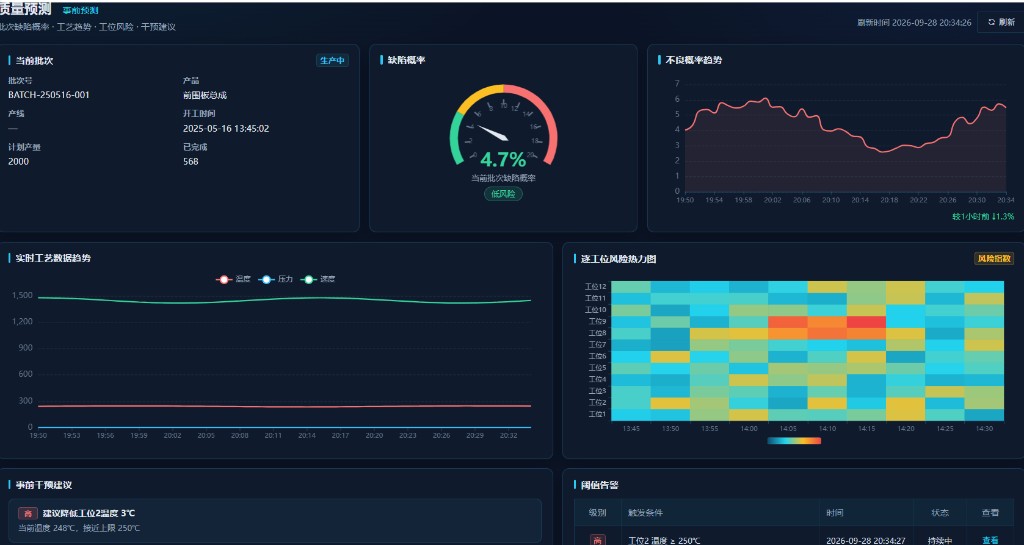Click the 20:18 label on defect trend axis
This screenshot has width=1024, height=545.
click(889, 200)
